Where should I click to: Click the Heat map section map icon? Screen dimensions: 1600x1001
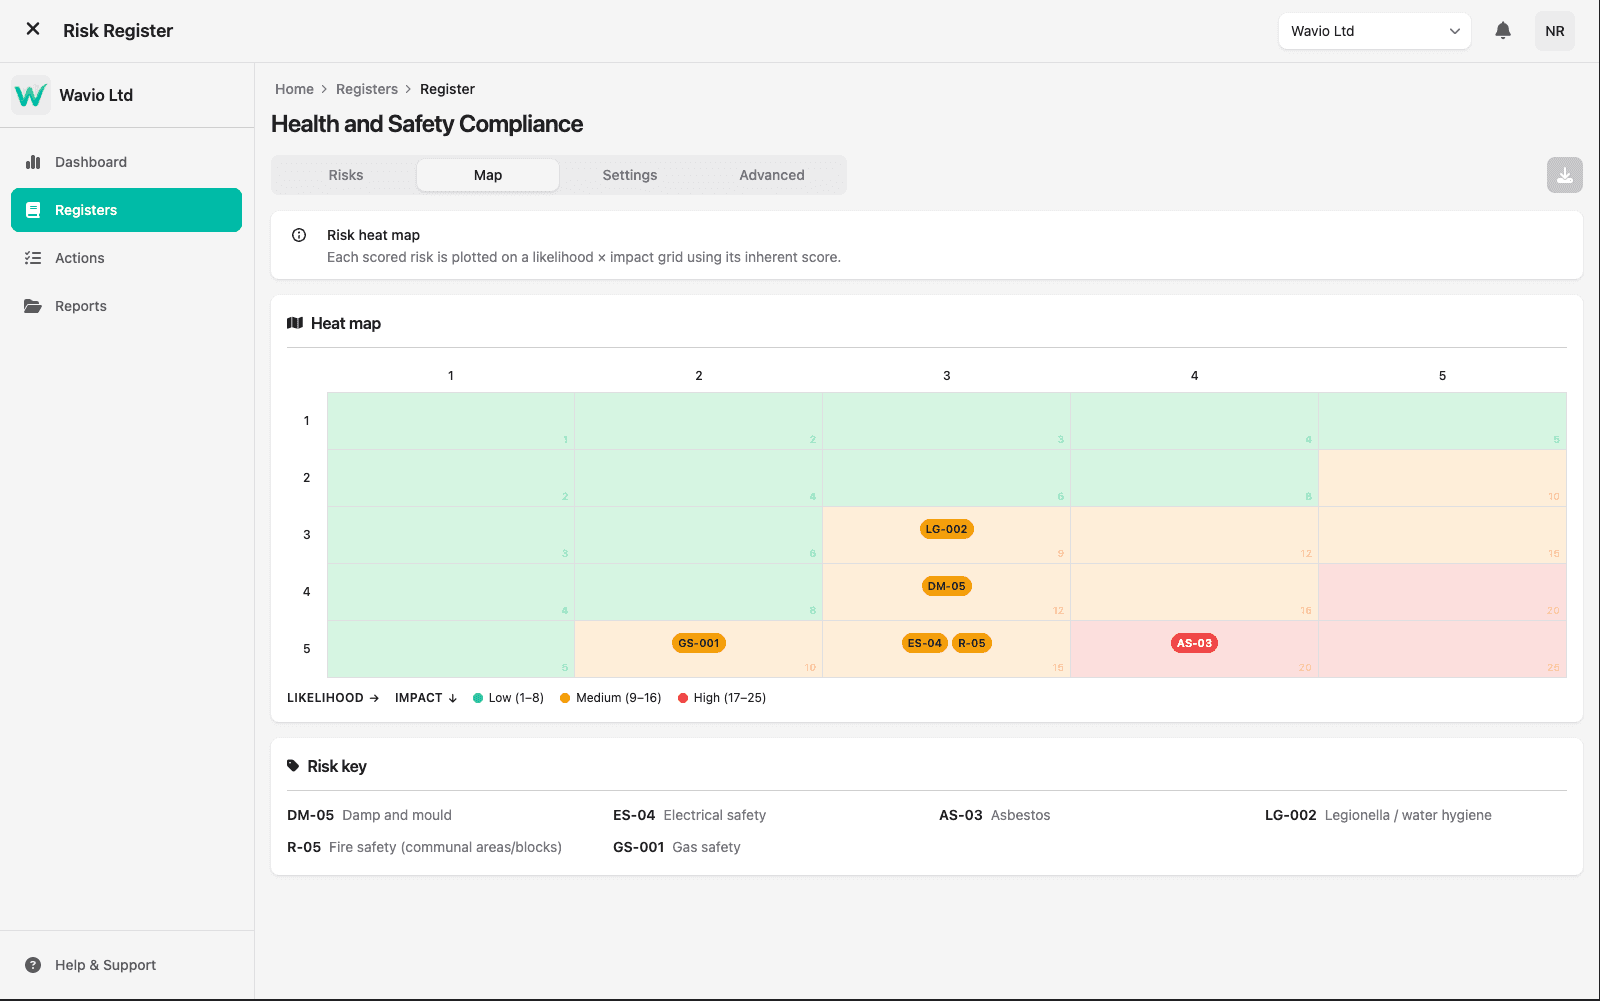pyautogui.click(x=295, y=323)
